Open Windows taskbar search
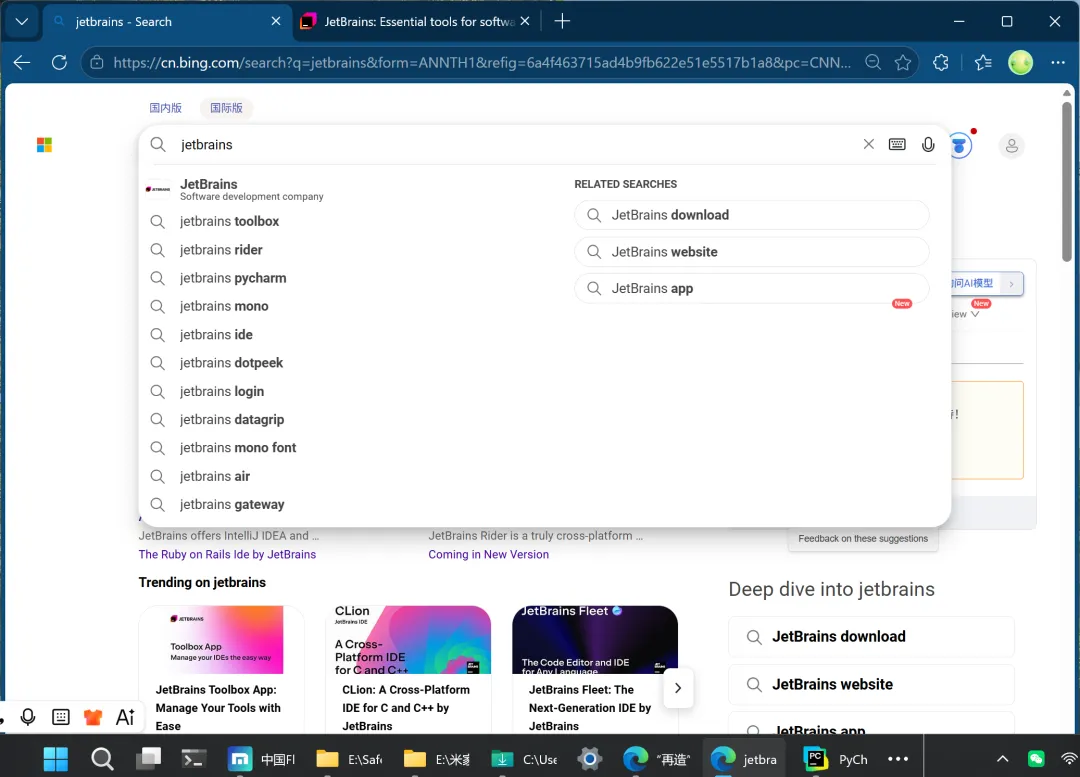The height and width of the screenshot is (777, 1080). (x=102, y=759)
